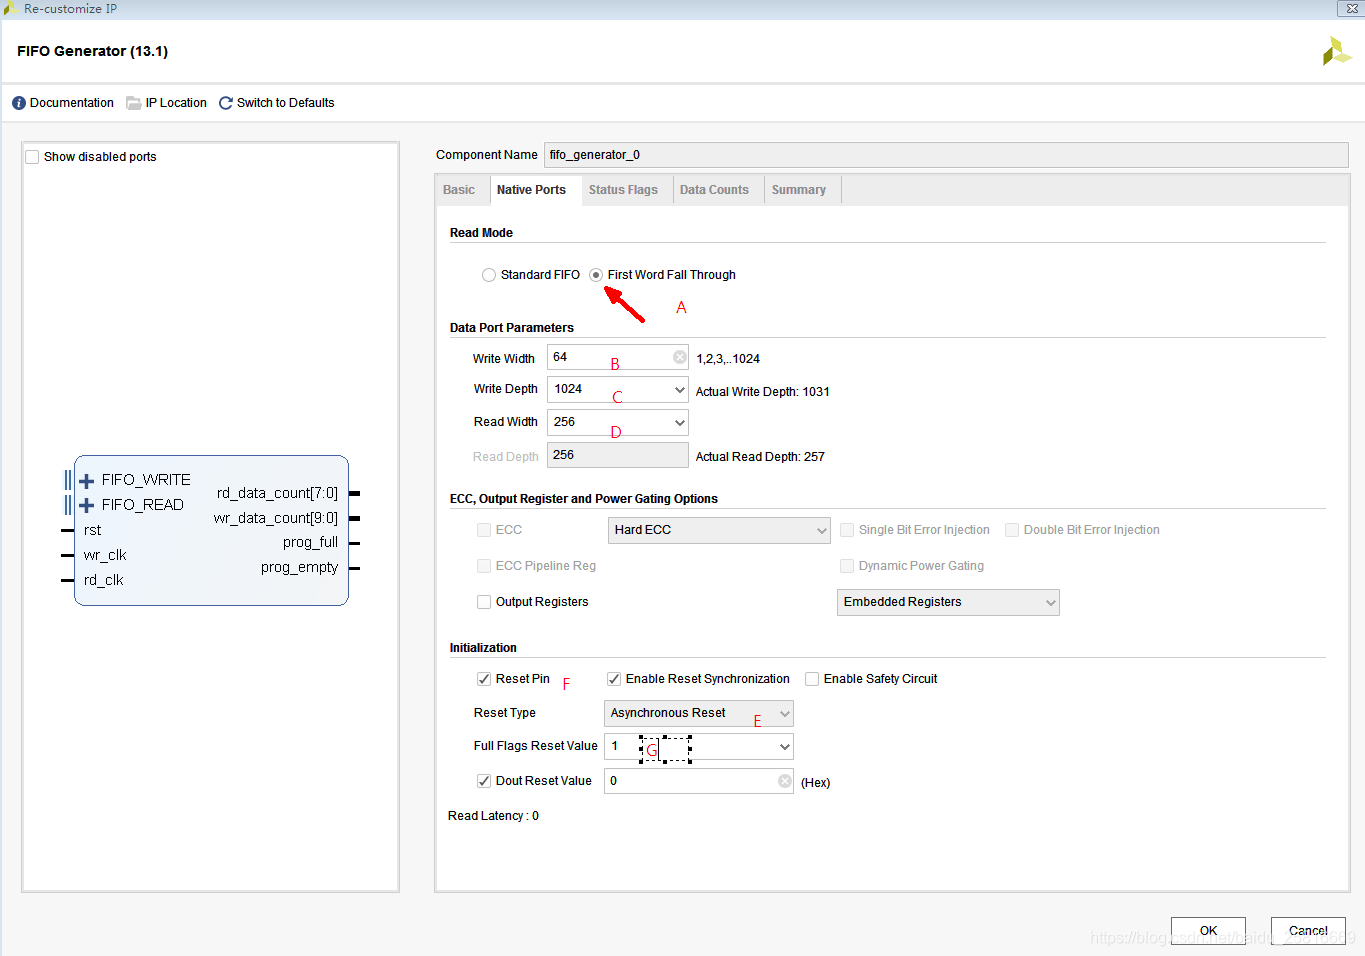Click disabled ECC Pipeline Reg checkbox
The image size is (1365, 956).
click(484, 566)
